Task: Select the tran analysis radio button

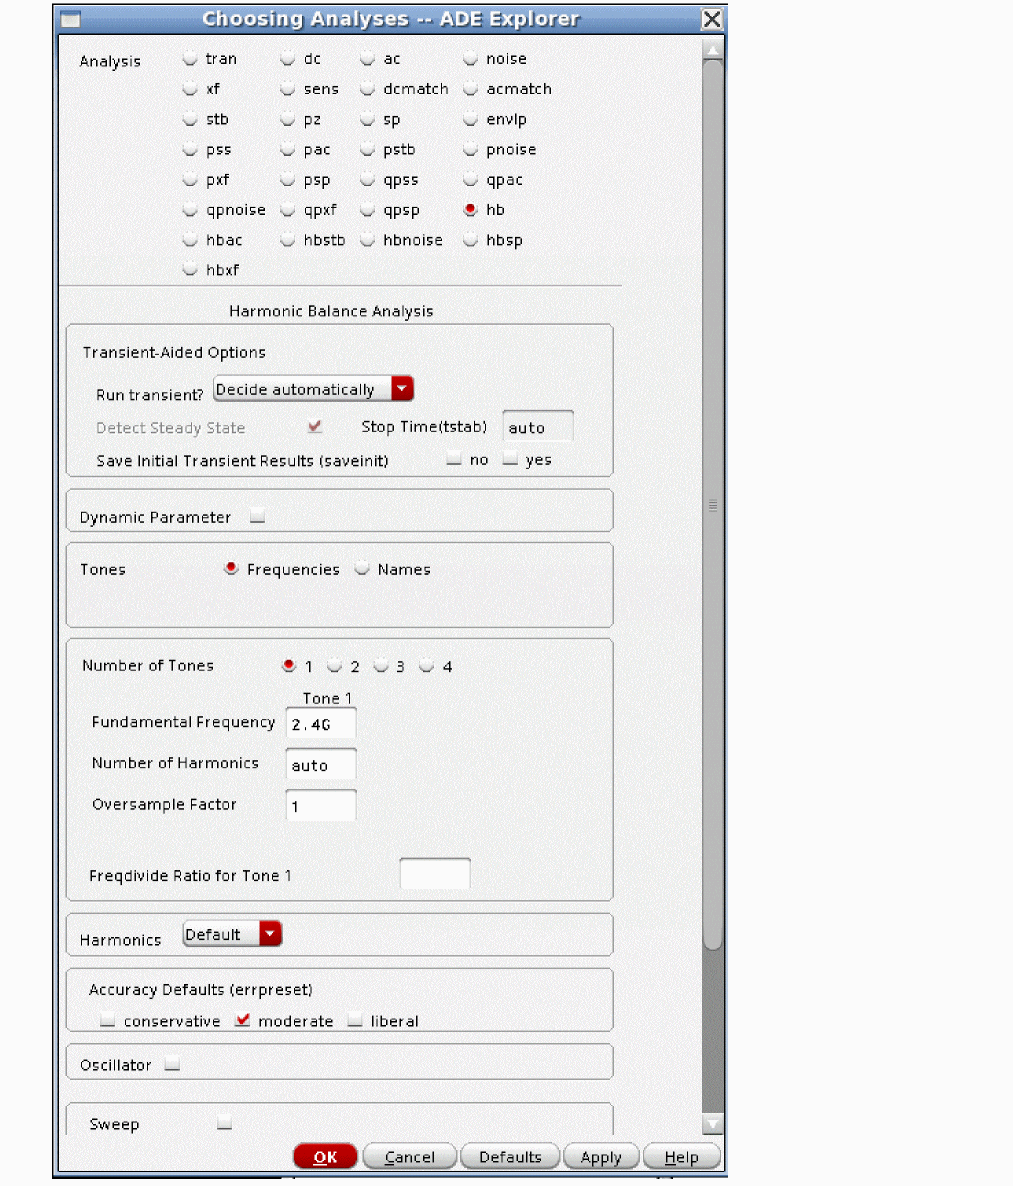Action: pyautogui.click(x=190, y=59)
